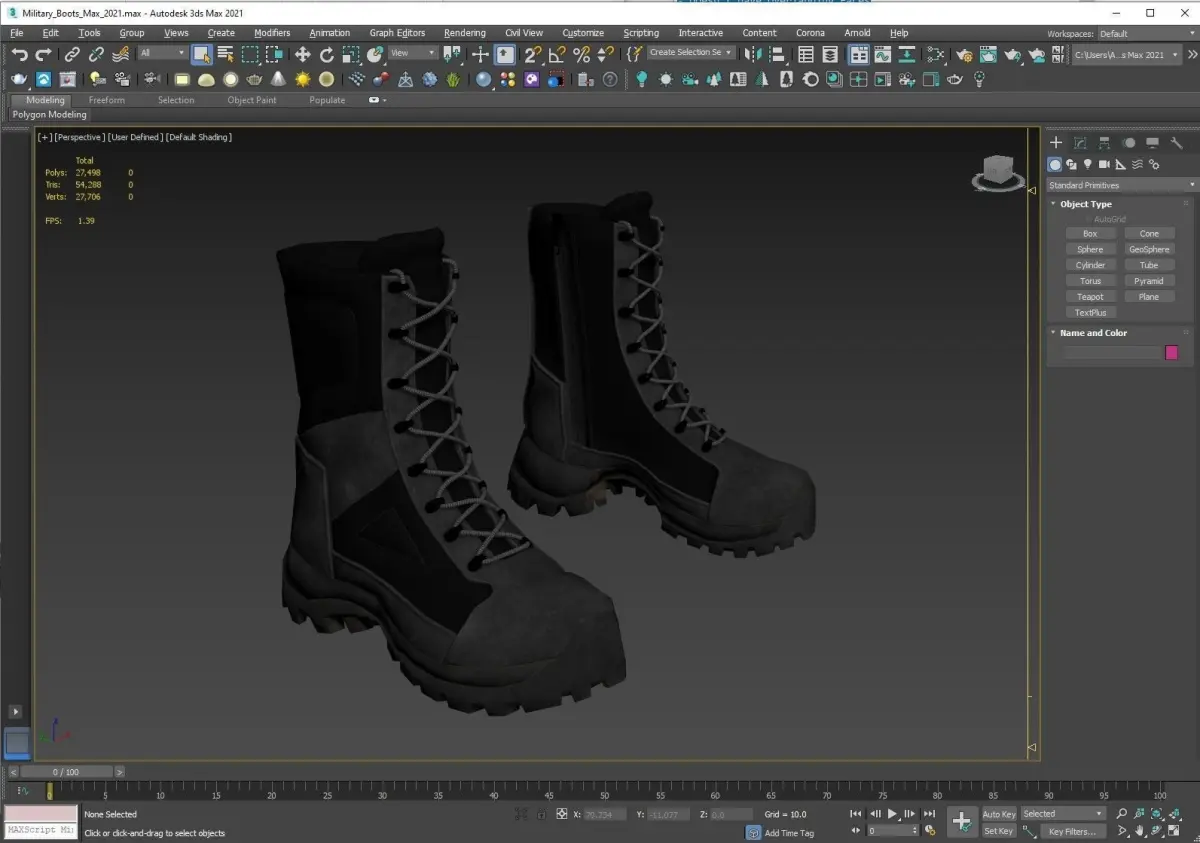The height and width of the screenshot is (843, 1200).
Task: Open the Scene Explorer icon
Action: tap(806, 54)
